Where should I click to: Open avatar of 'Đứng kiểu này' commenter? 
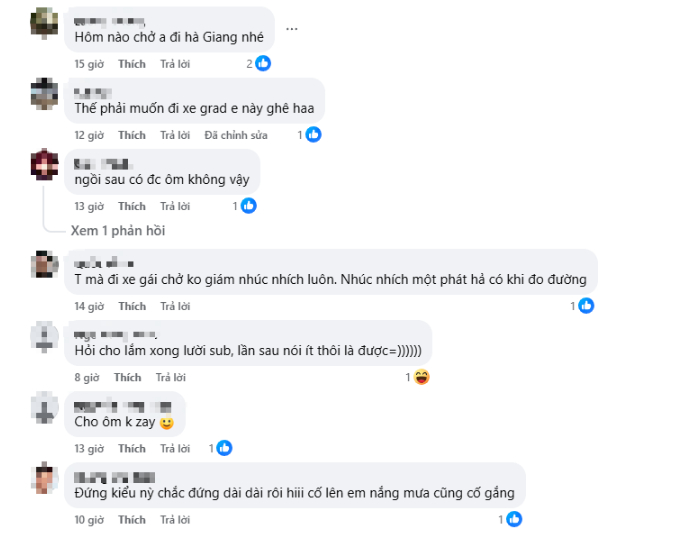pyautogui.click(x=45, y=477)
